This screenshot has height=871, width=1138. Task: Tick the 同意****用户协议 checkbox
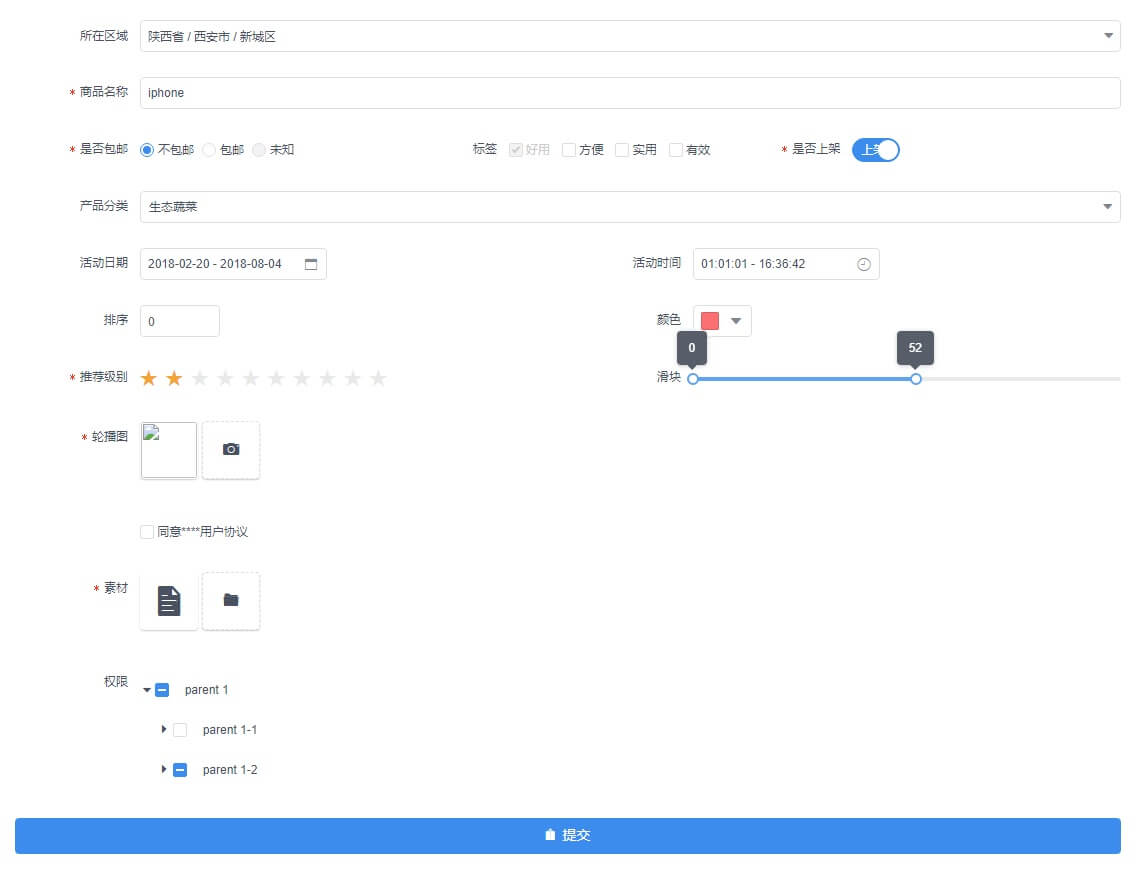coord(147,532)
